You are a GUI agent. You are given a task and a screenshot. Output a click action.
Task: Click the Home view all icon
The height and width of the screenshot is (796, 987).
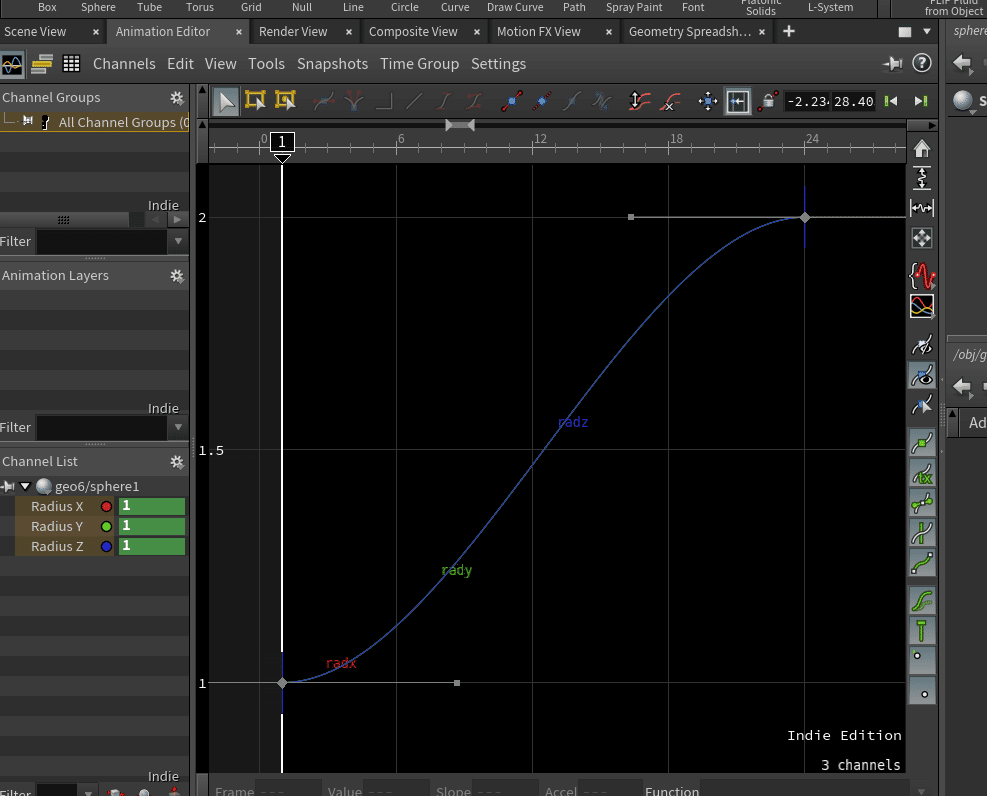[x=922, y=149]
